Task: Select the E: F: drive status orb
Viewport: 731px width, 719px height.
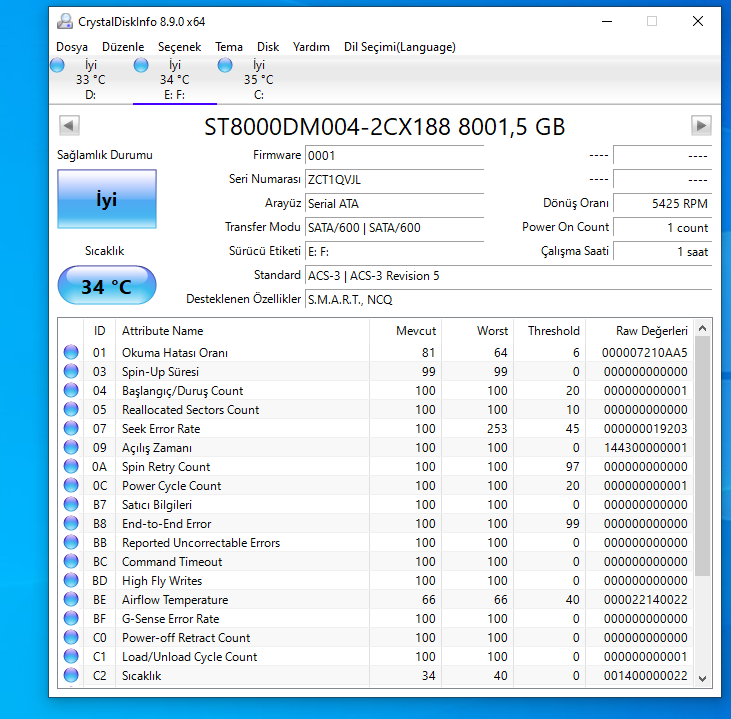Action: click(141, 65)
